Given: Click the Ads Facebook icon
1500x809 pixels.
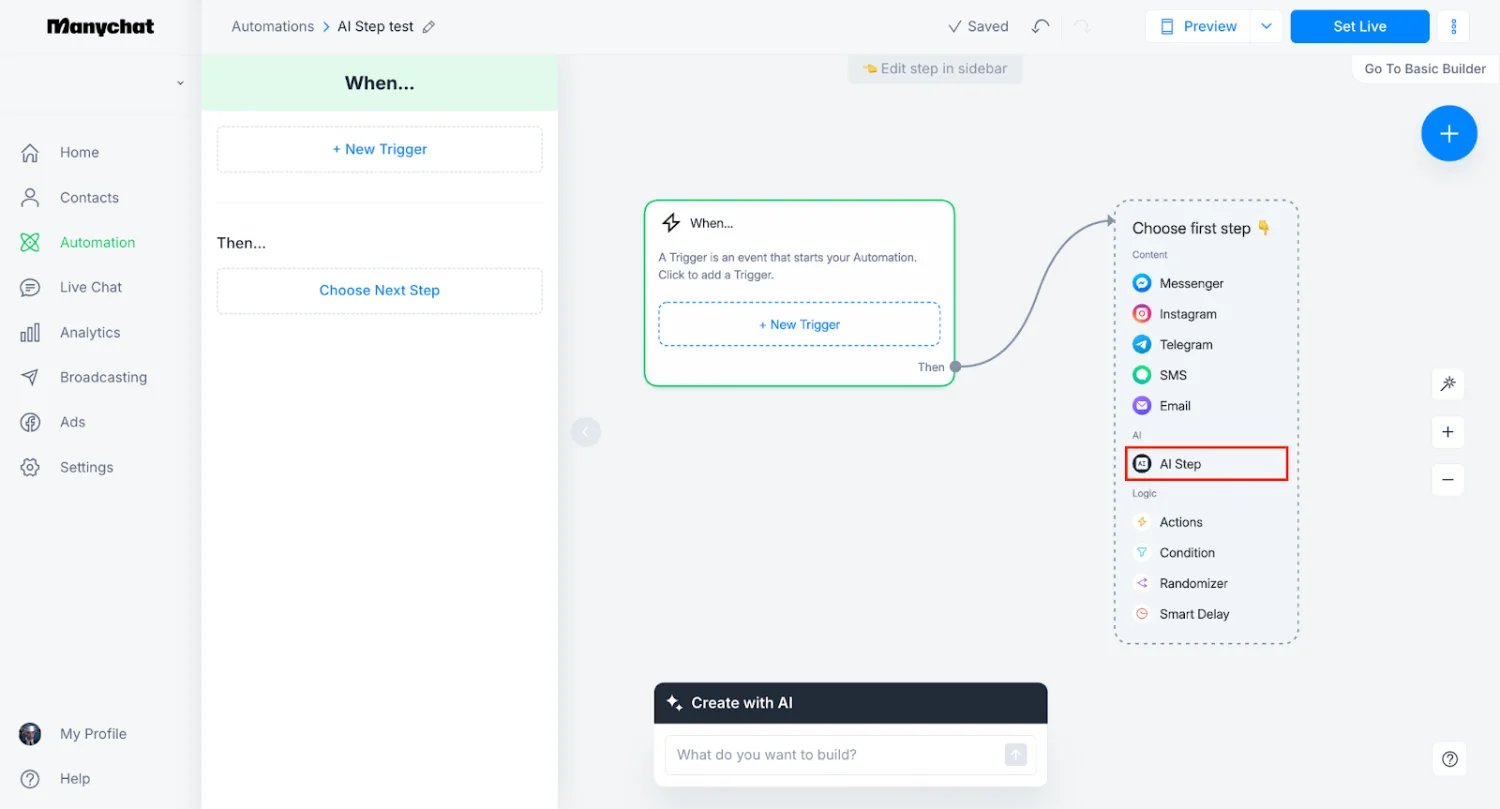Looking at the screenshot, I should point(30,422).
